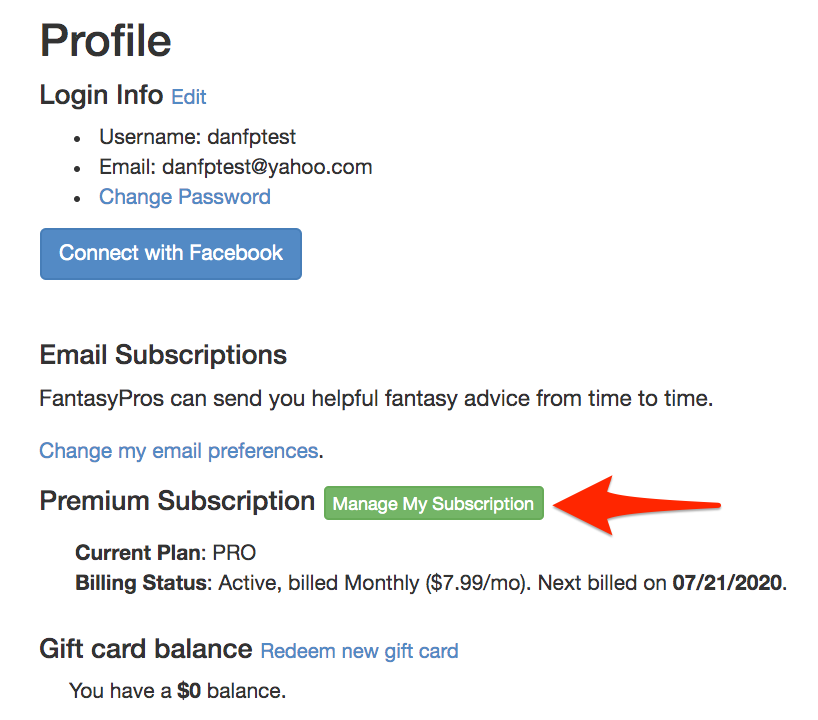Click Edit next to Login Info
Image resolution: width=818 pixels, height=720 pixels.
pos(189,97)
